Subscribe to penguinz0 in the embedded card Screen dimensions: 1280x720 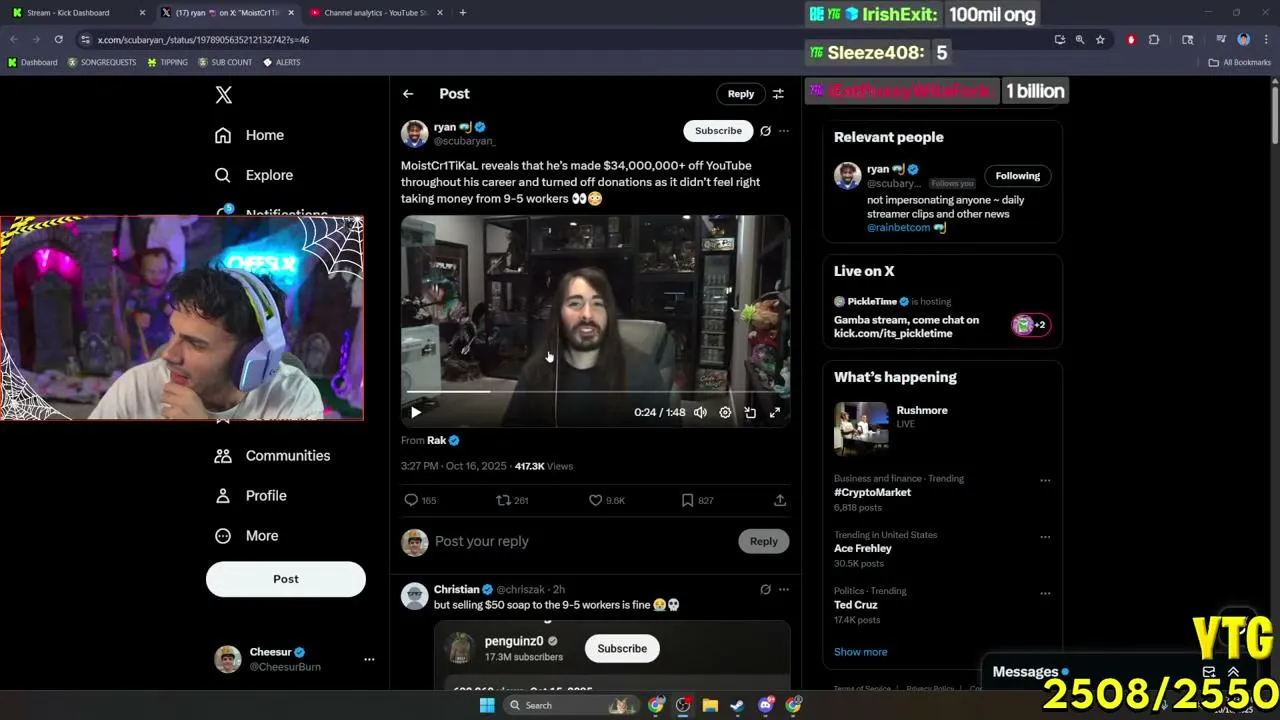pyautogui.click(x=622, y=649)
